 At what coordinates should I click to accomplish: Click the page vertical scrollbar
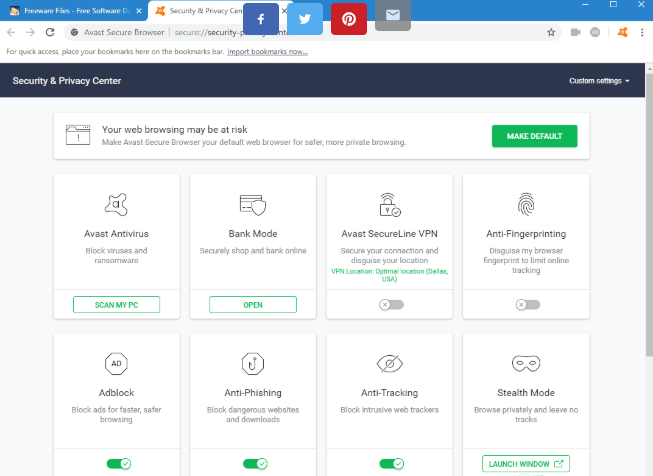649,214
